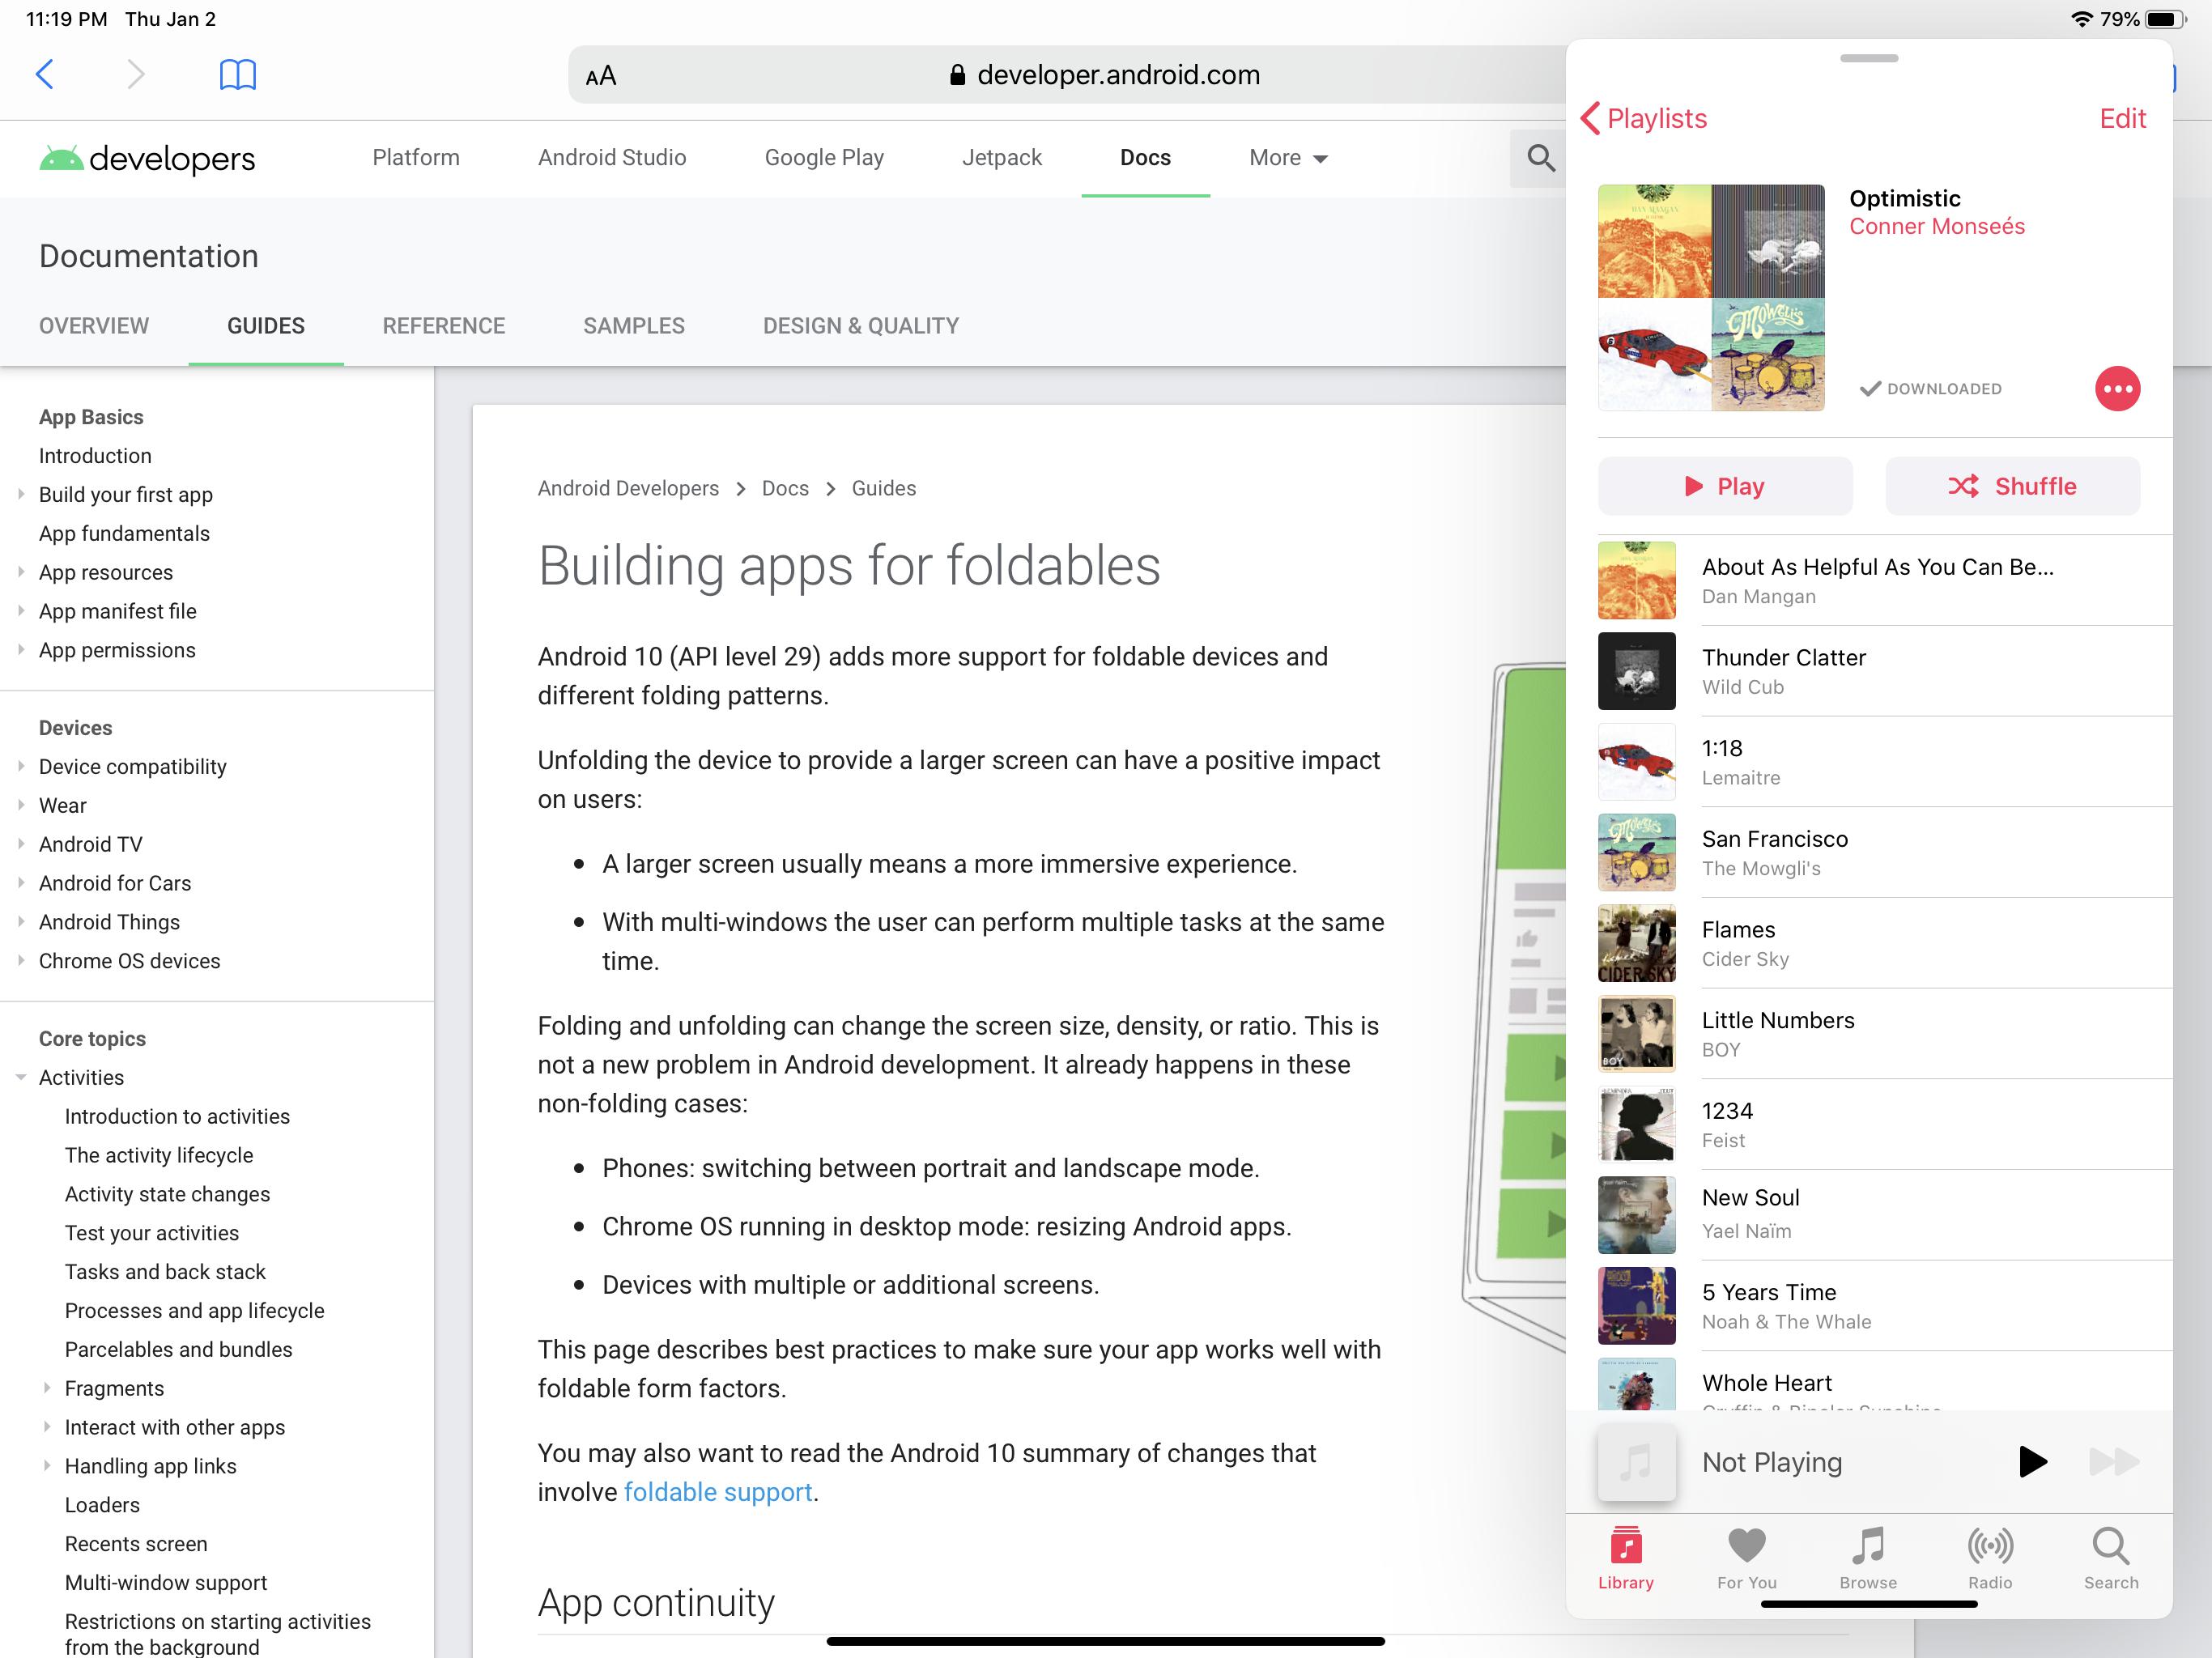Open the Introduction sidebar item
Viewport: 2212px width, 1658px height.
pos(95,456)
